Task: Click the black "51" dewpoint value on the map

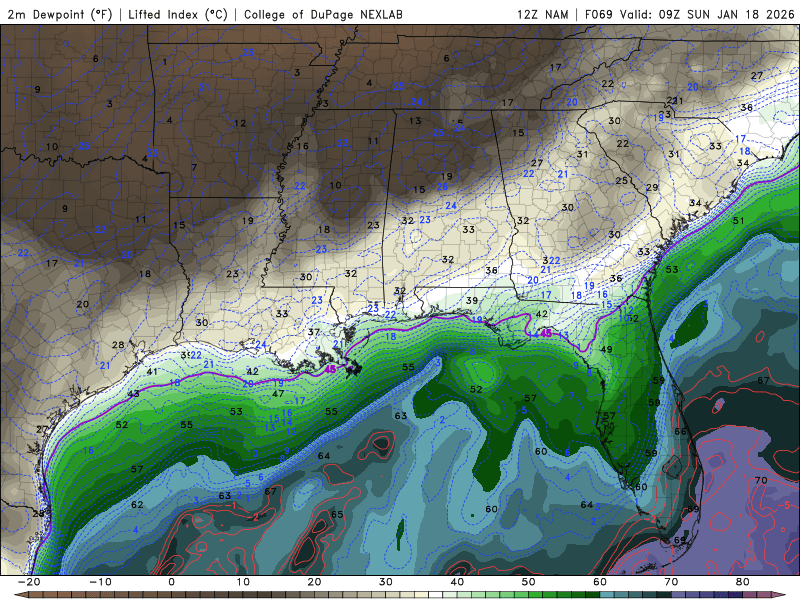Action: click(738, 220)
